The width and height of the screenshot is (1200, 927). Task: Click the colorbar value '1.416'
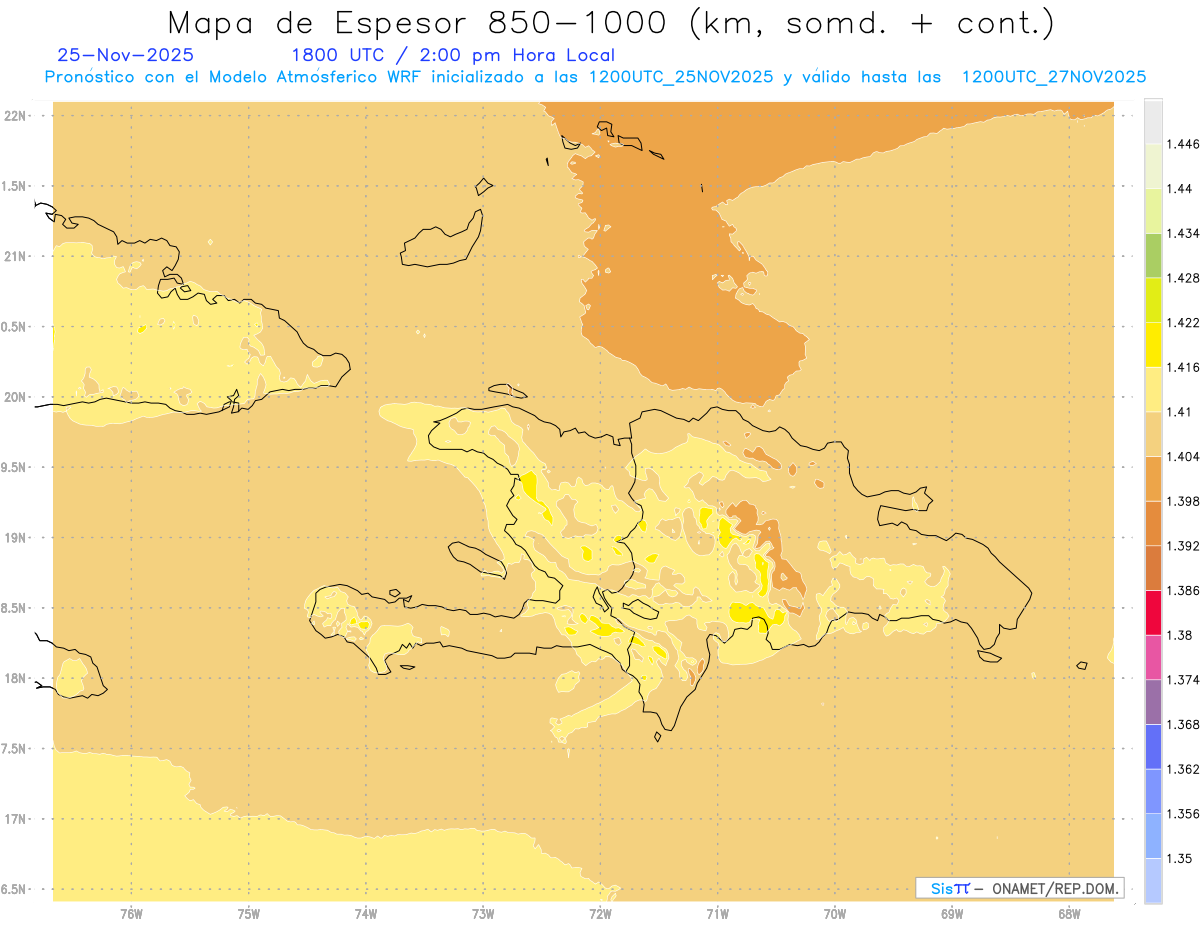point(1185,367)
